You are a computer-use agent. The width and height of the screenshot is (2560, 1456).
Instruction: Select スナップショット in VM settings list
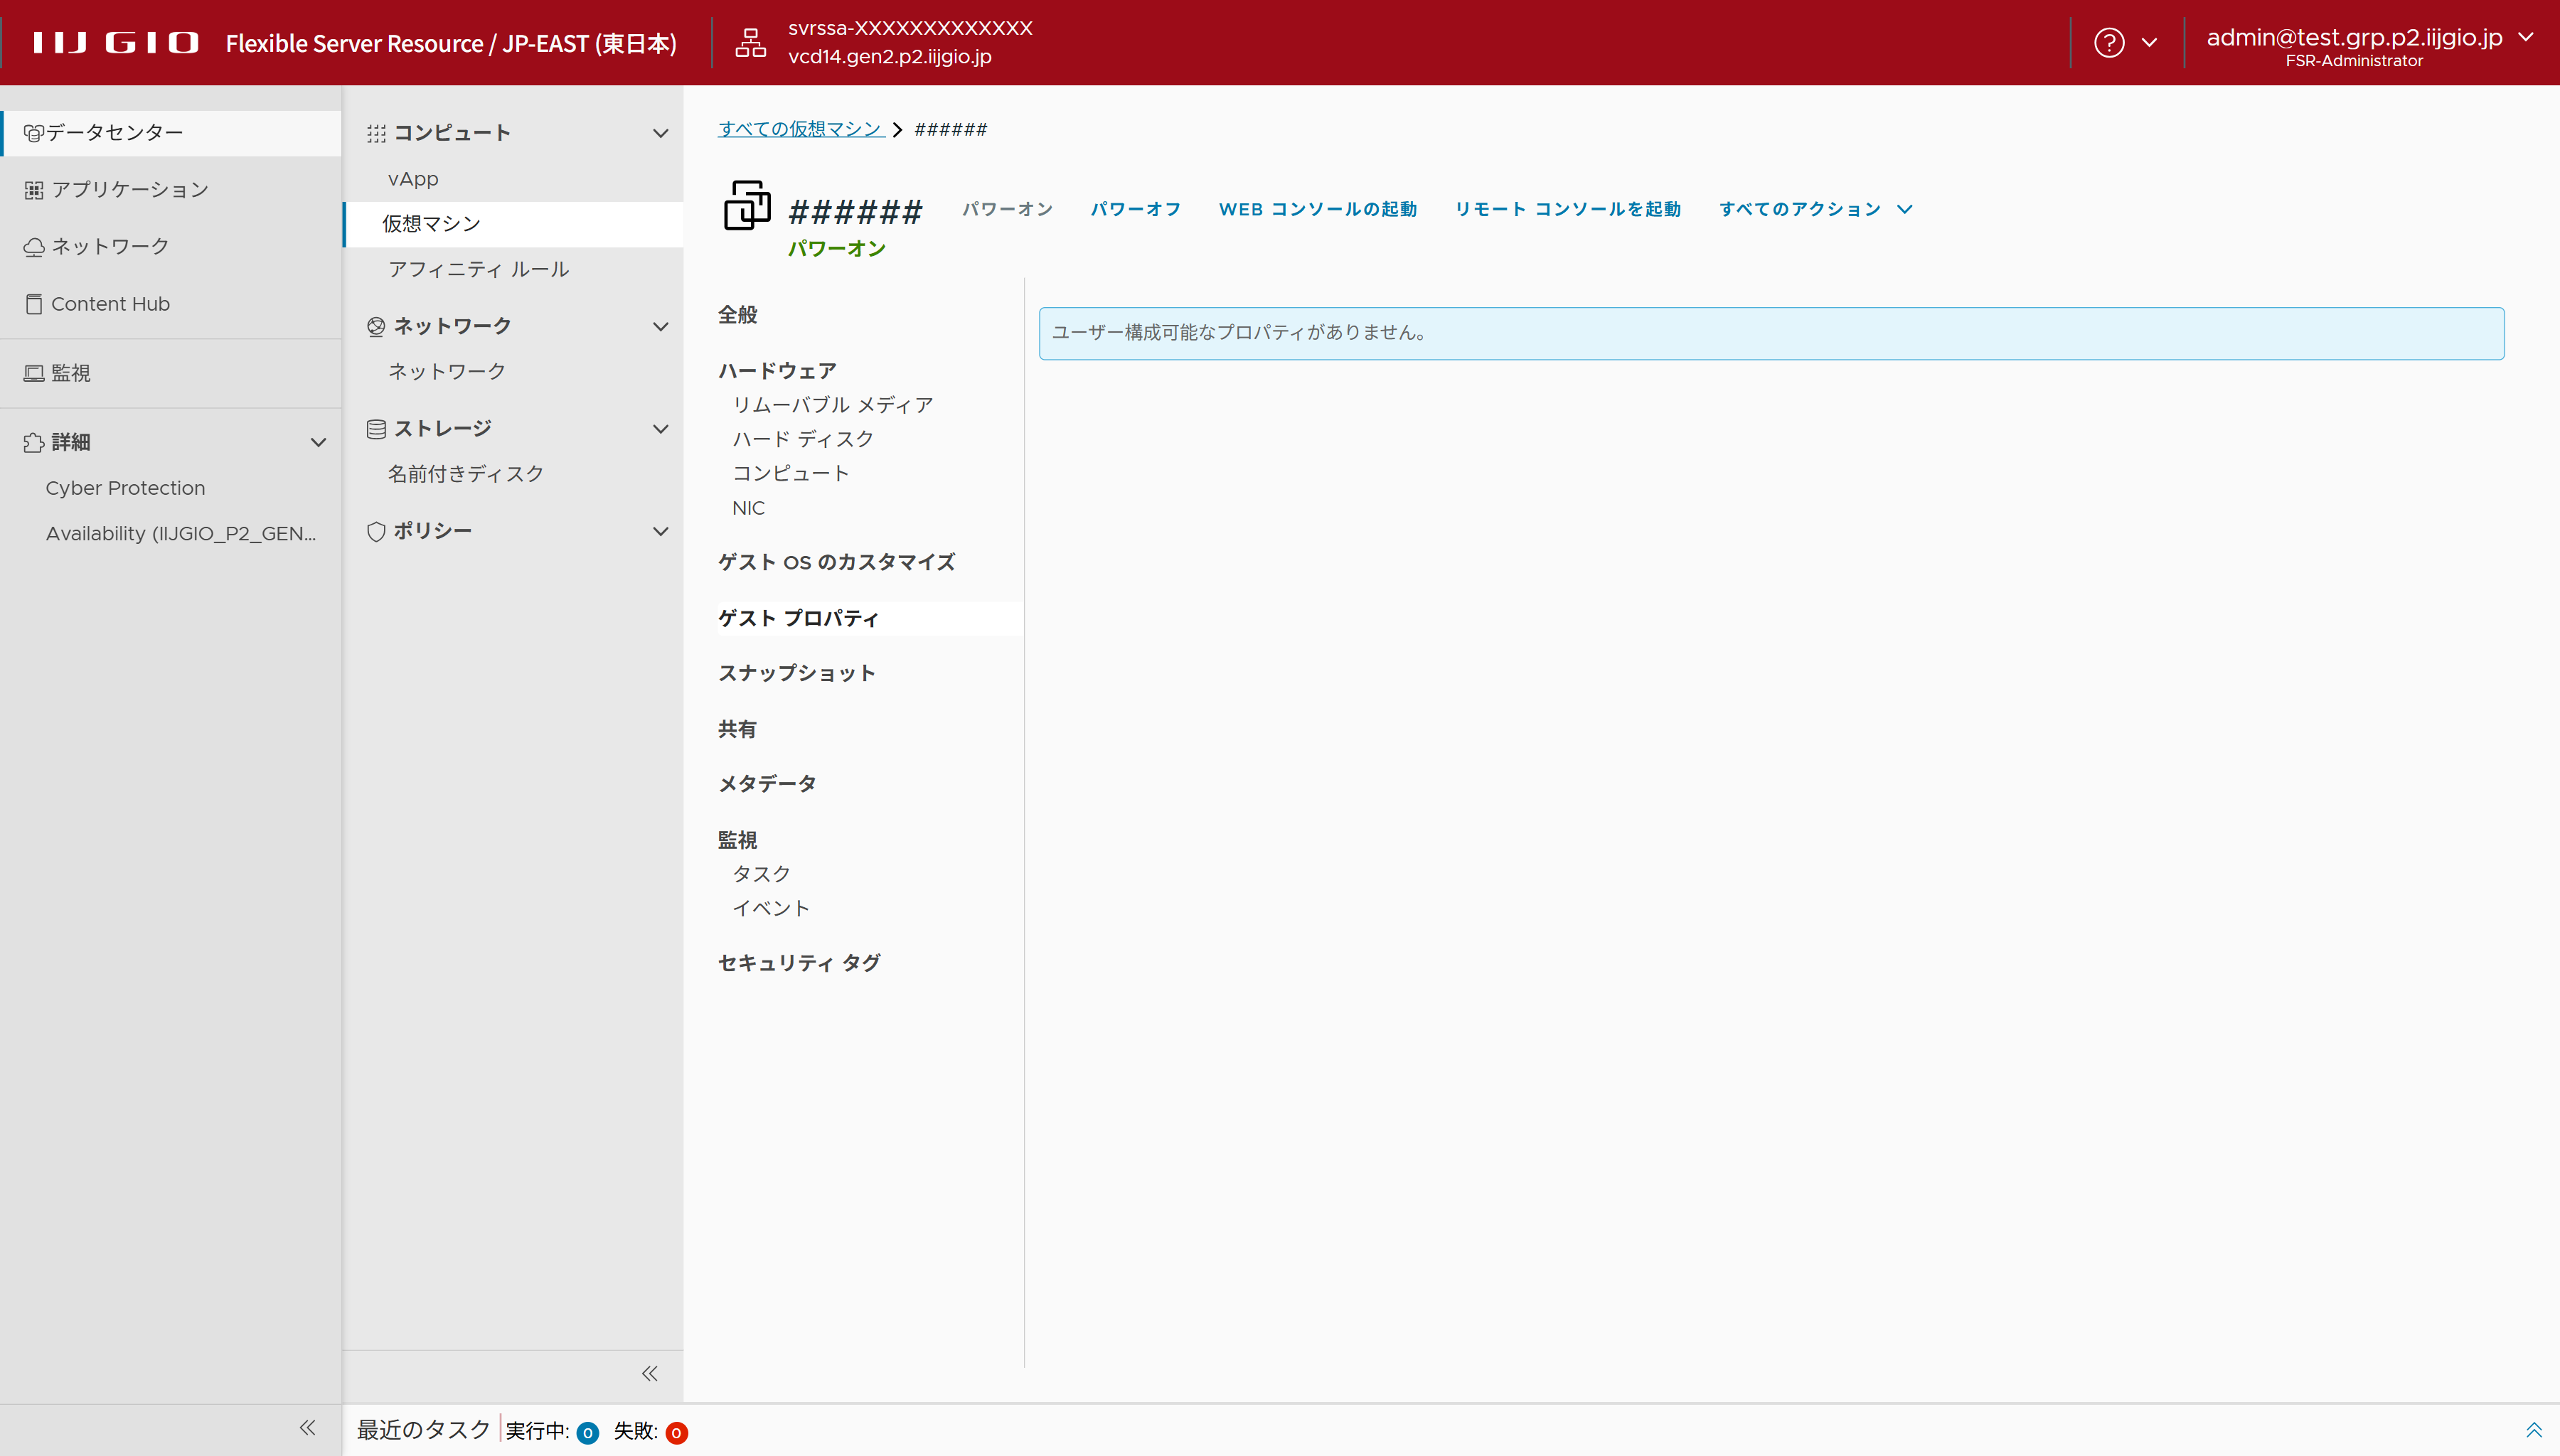pyautogui.click(x=797, y=673)
